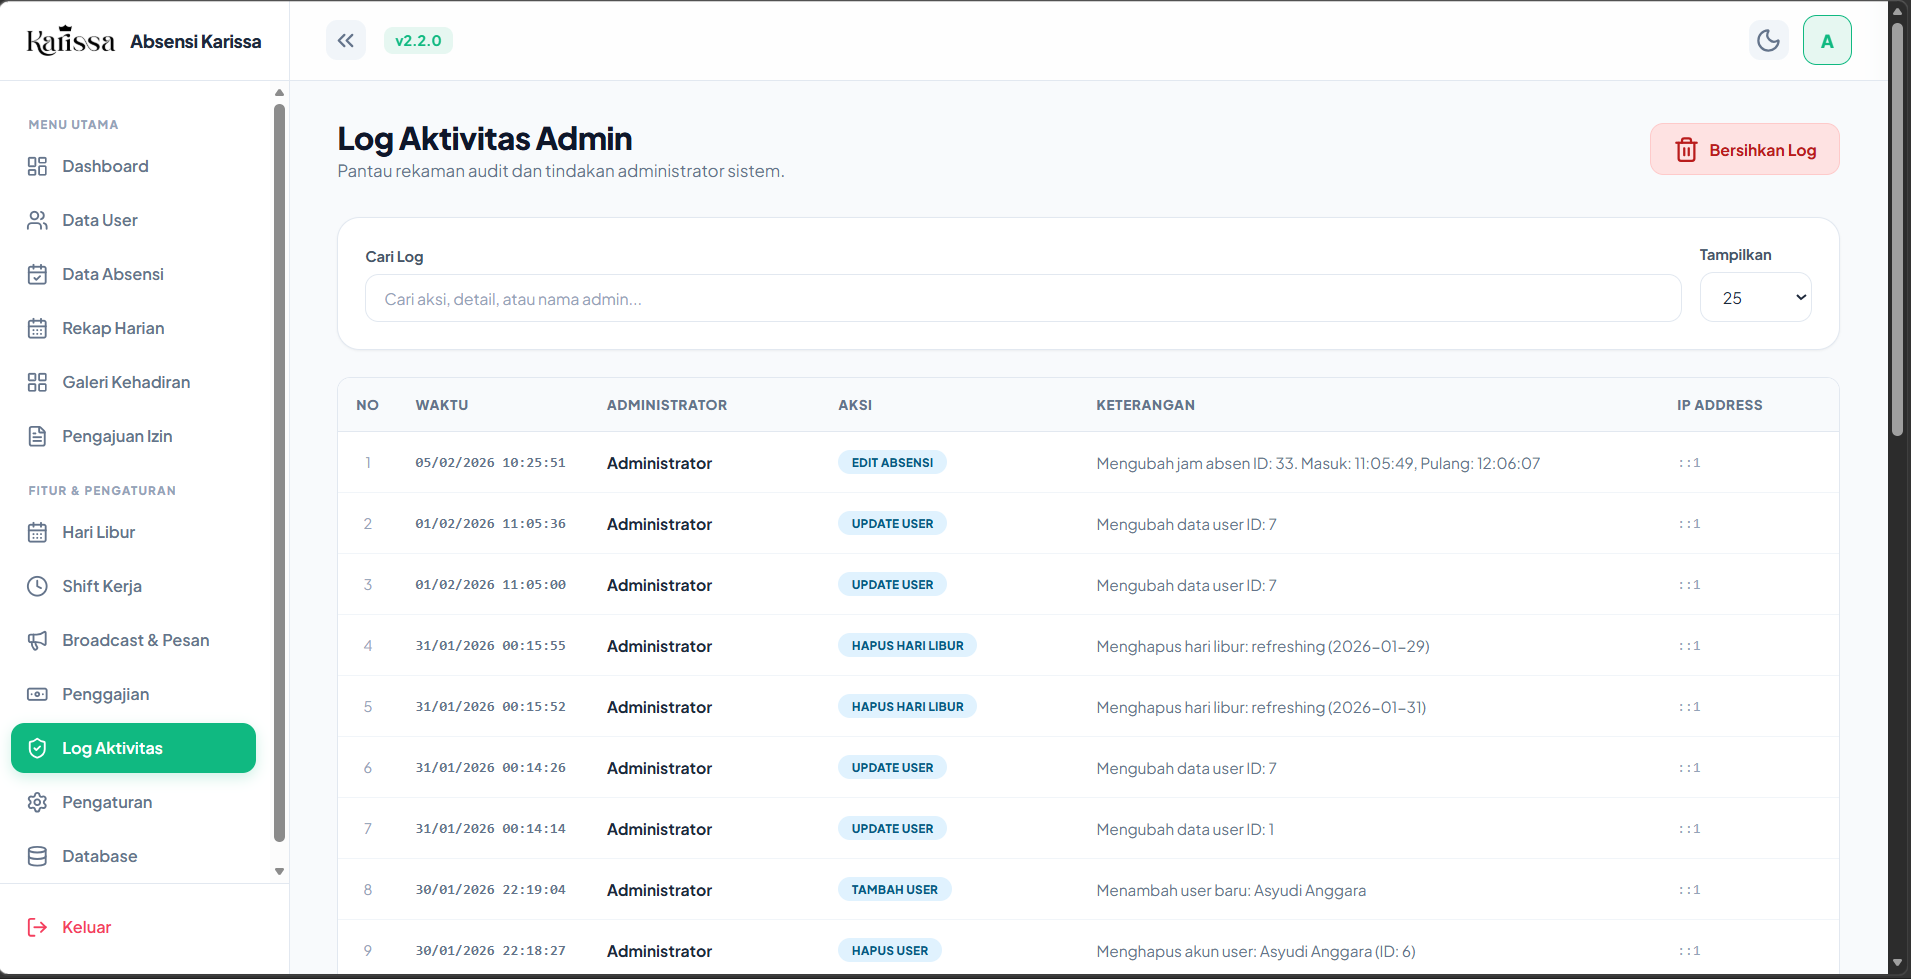1911x979 pixels.
Task: Click the TAMBAH USER action badge
Action: [x=895, y=889]
